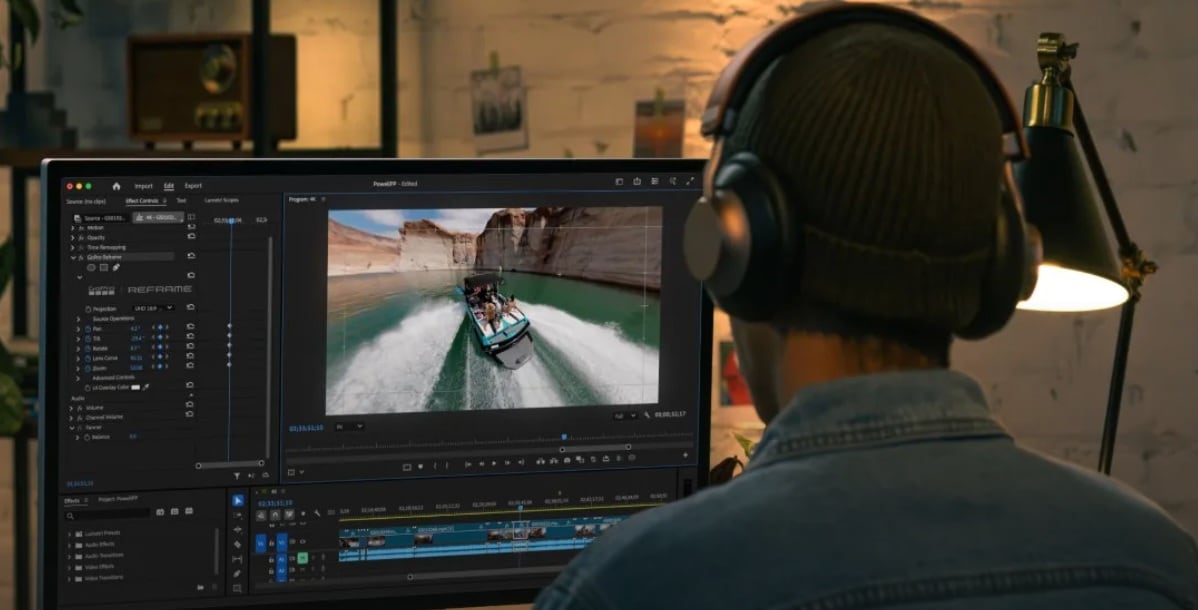Go to the Home screen icon
This screenshot has width=1198, height=610.
coord(116,186)
